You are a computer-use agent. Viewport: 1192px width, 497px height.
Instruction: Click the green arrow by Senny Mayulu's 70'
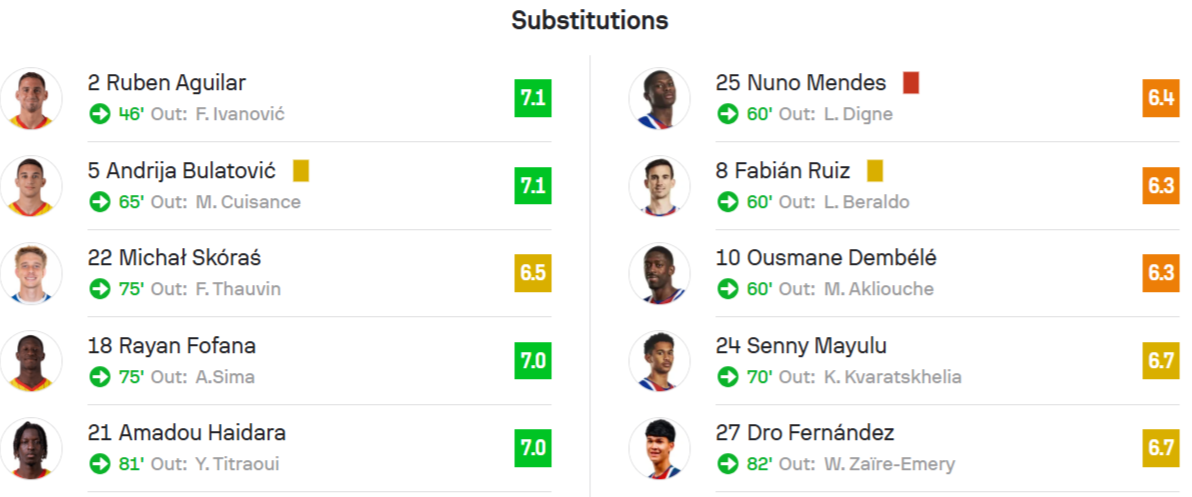pyautogui.click(x=728, y=377)
